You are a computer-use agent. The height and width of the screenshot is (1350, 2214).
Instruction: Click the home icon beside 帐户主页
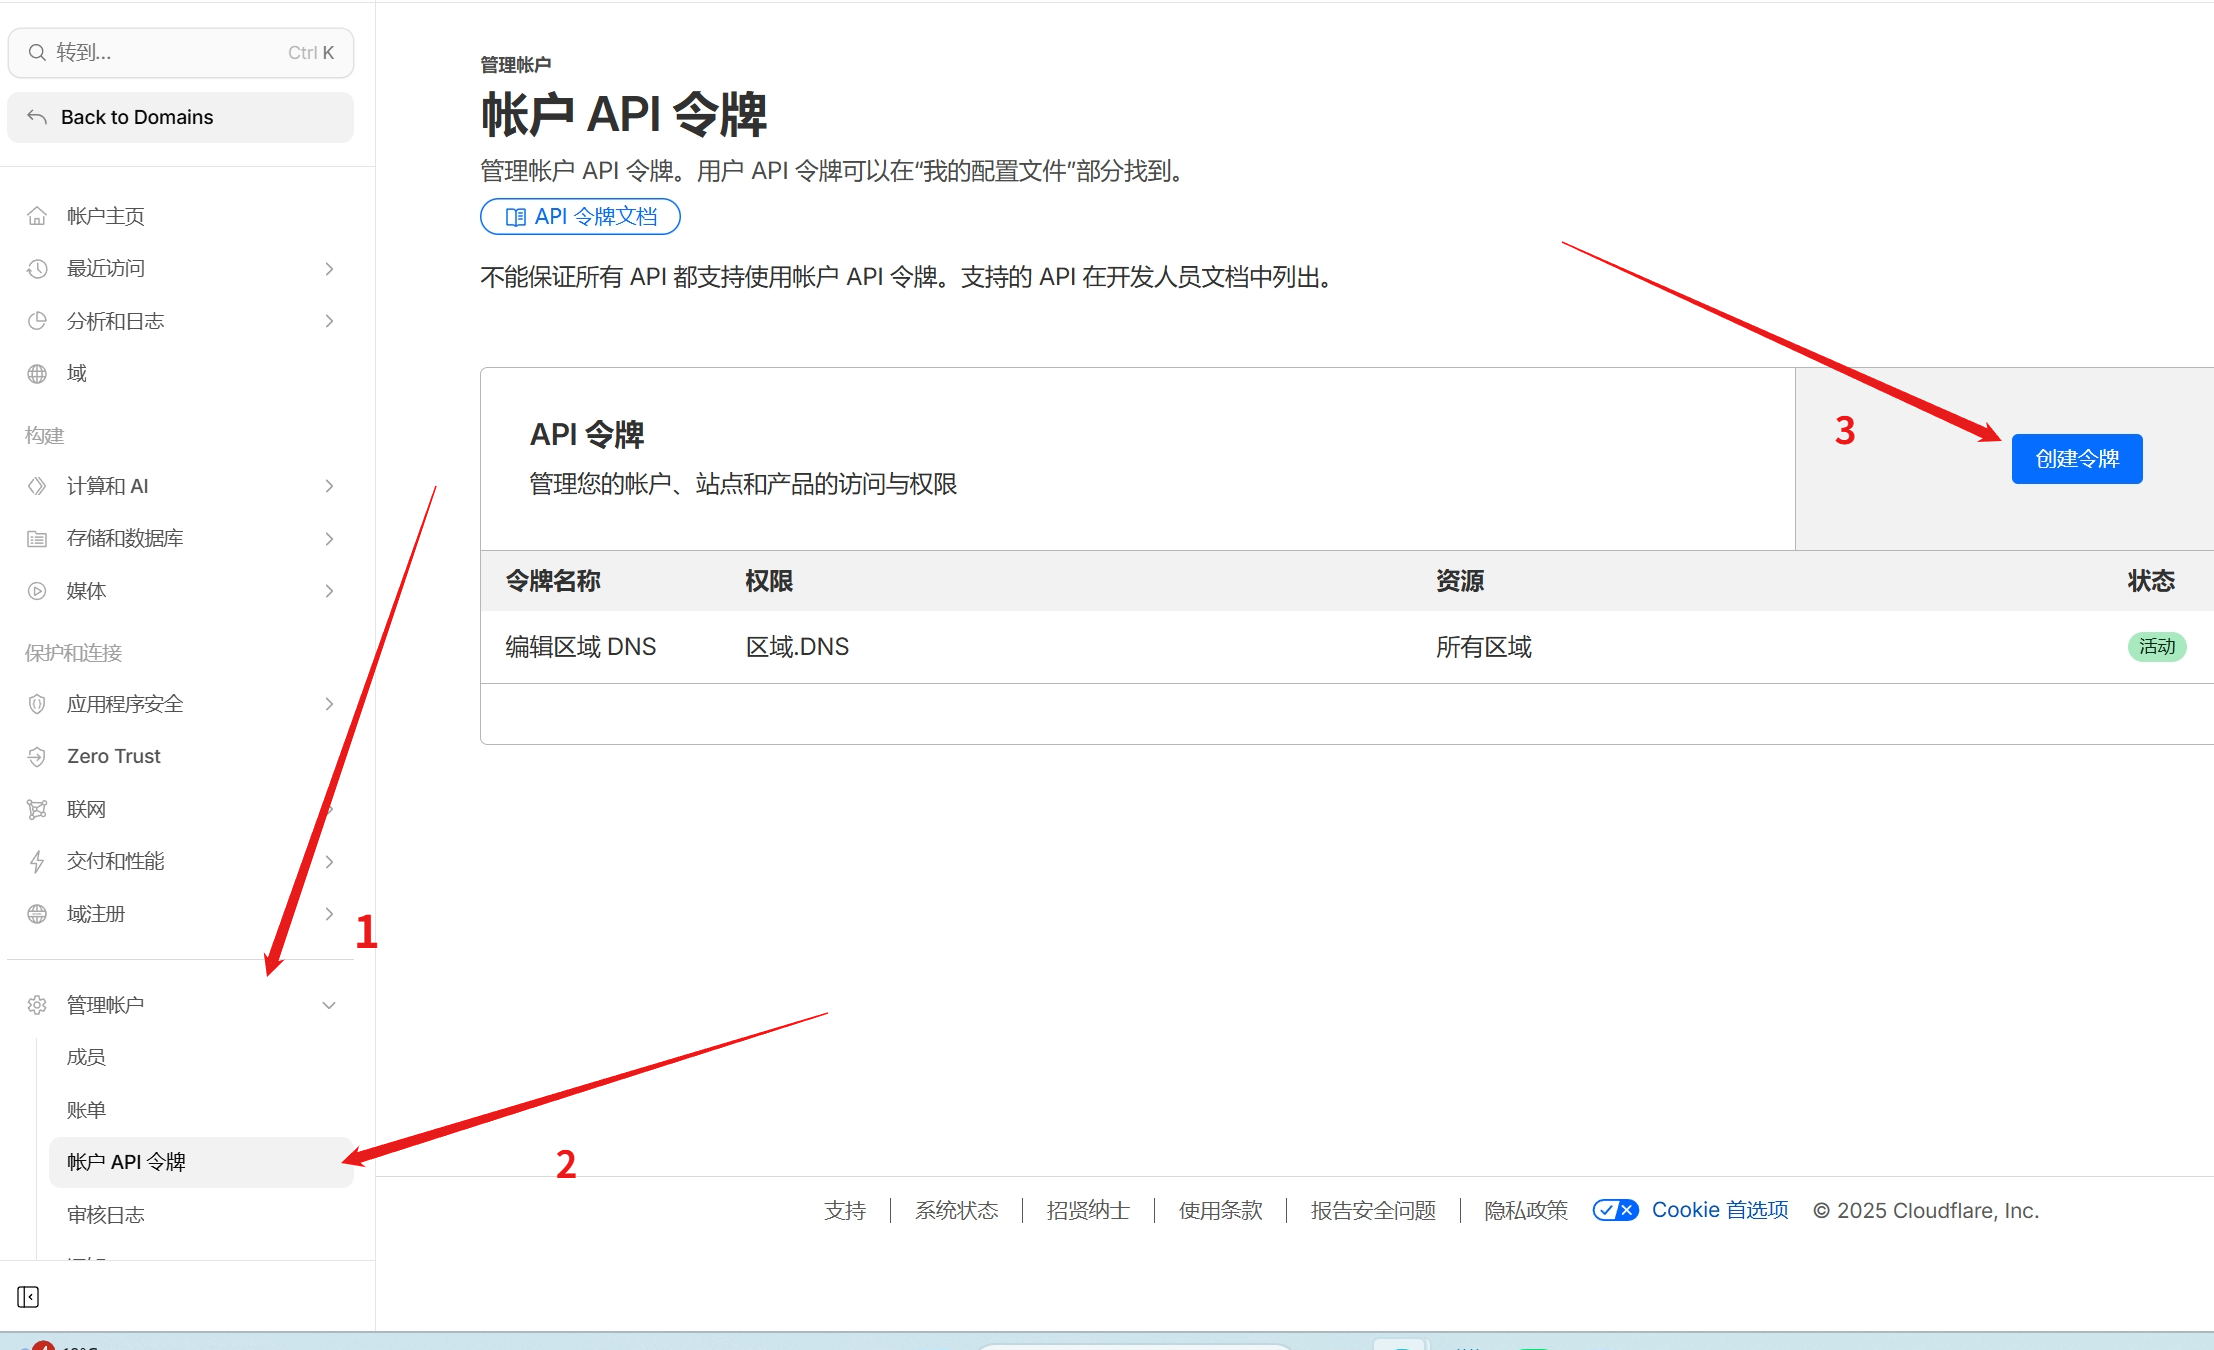[x=37, y=216]
